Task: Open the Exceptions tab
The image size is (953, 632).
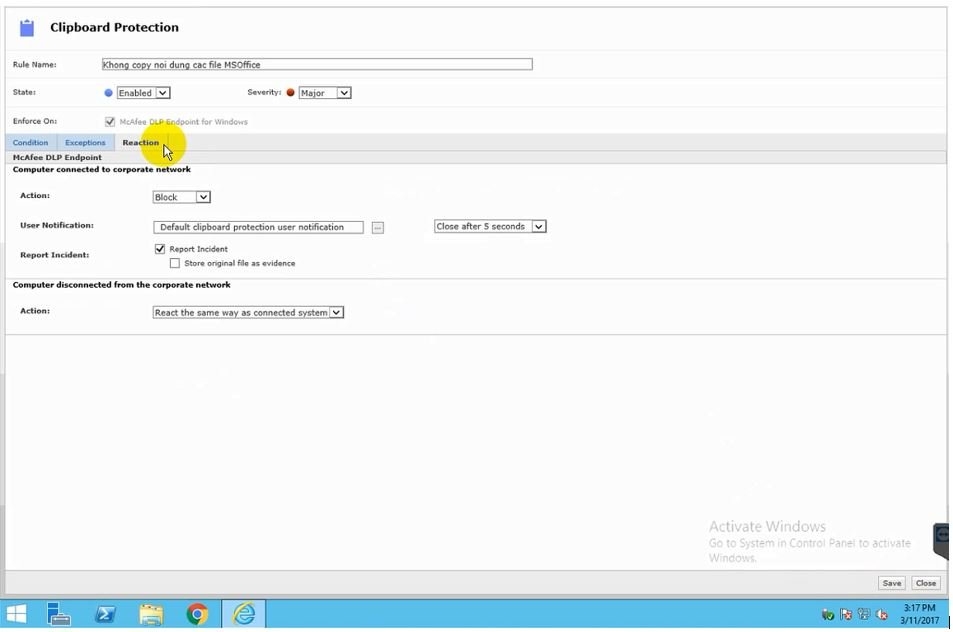Action: 85,143
